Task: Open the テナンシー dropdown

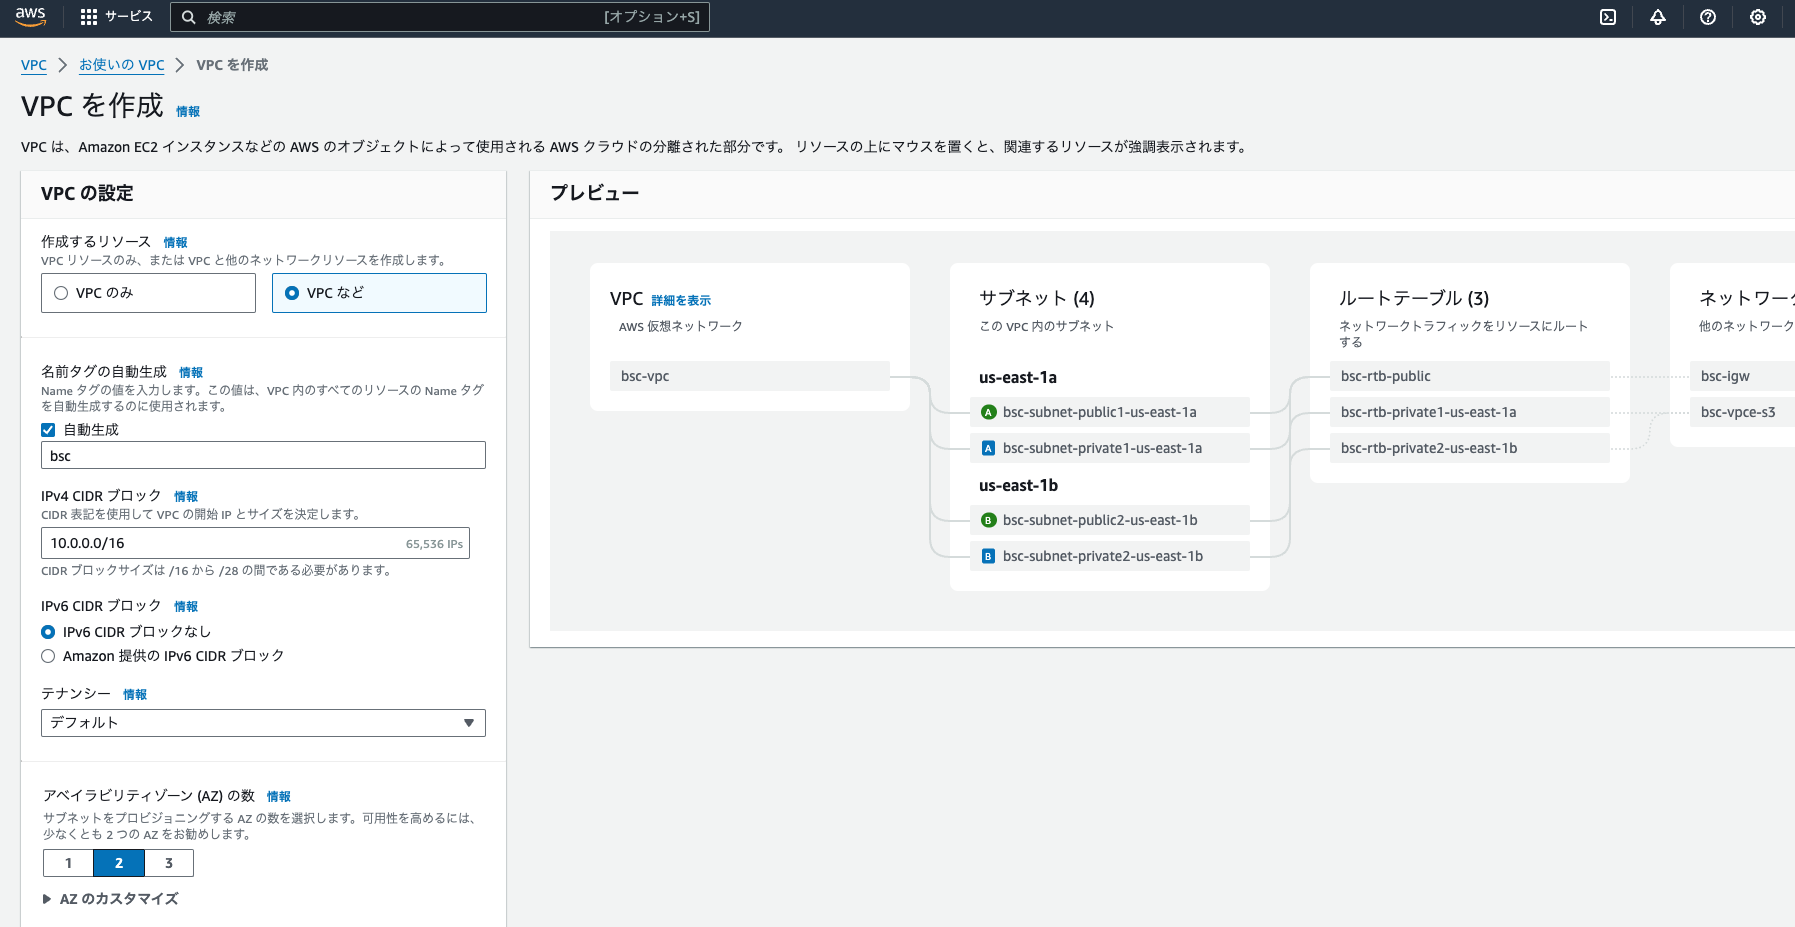Action: point(263,722)
